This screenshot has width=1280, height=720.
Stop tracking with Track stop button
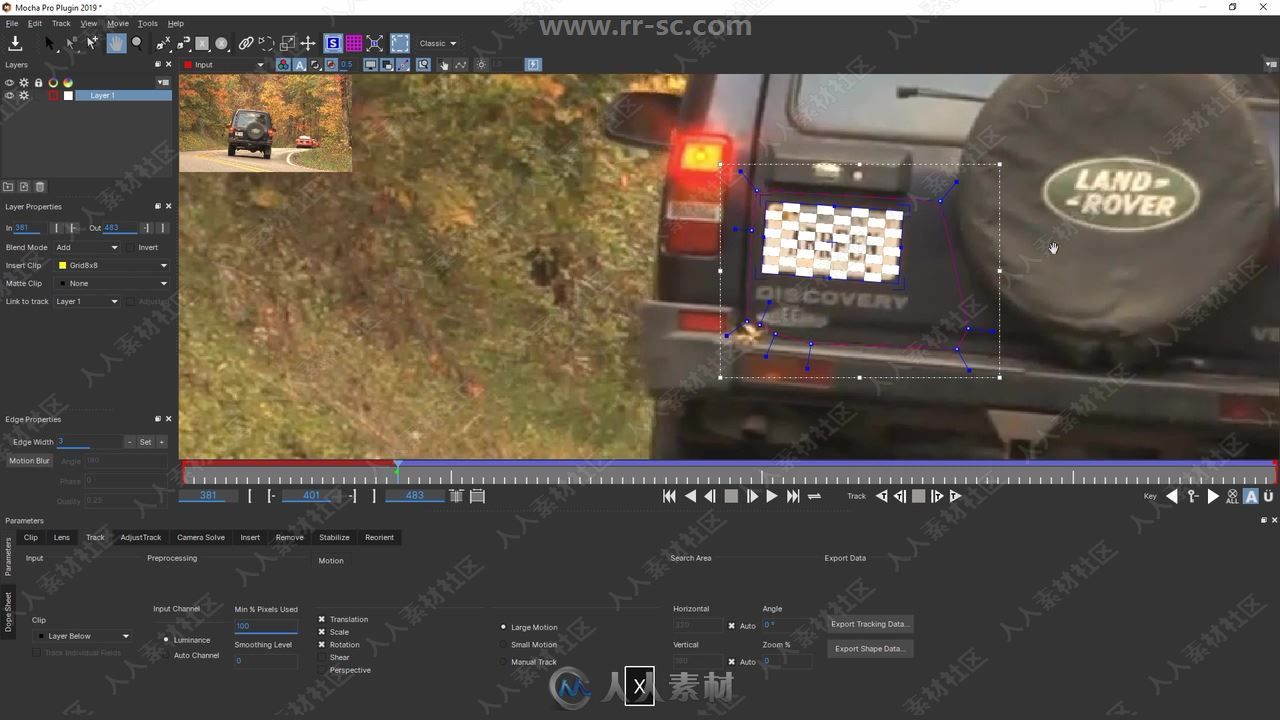pos(918,496)
